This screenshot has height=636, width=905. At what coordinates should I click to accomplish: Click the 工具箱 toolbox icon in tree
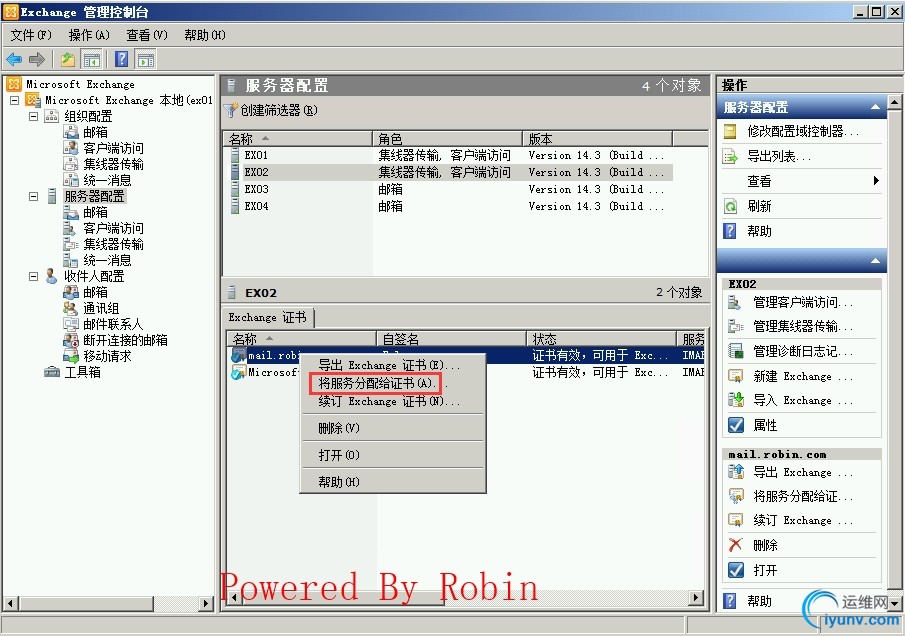[52, 372]
